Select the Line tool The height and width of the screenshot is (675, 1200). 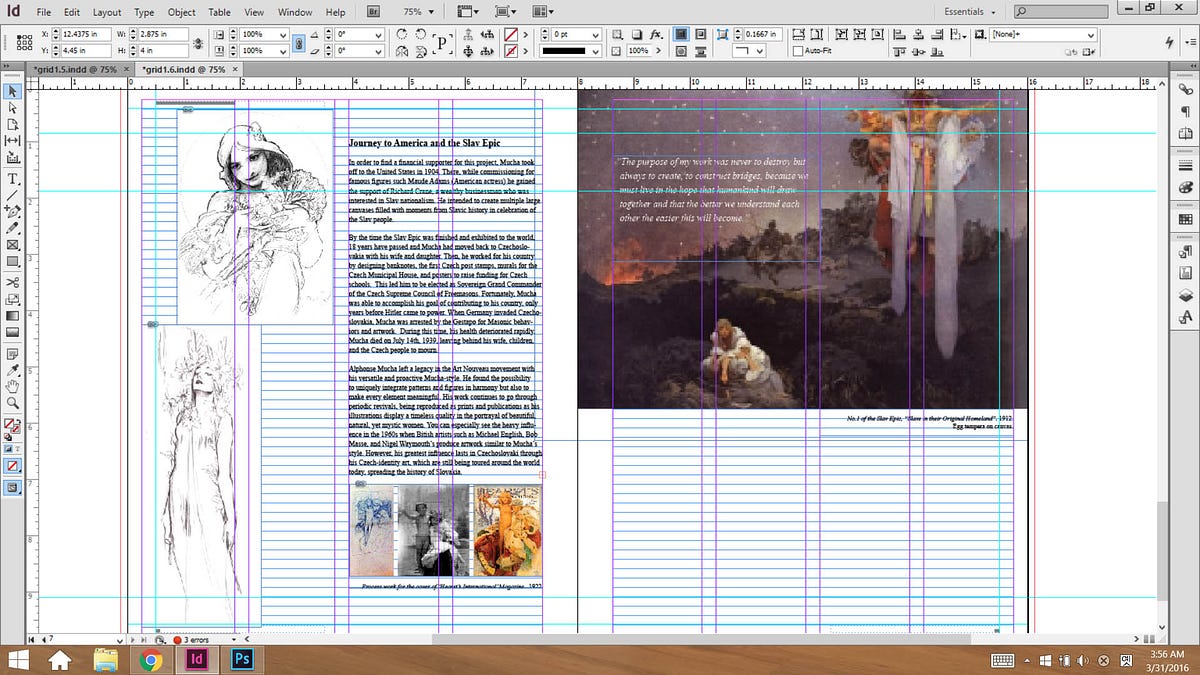12,195
